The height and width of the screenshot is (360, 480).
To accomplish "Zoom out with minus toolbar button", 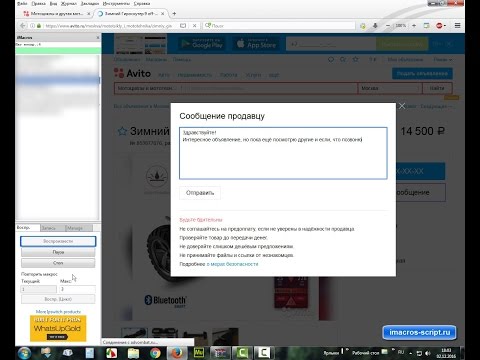I will [x=388, y=26].
